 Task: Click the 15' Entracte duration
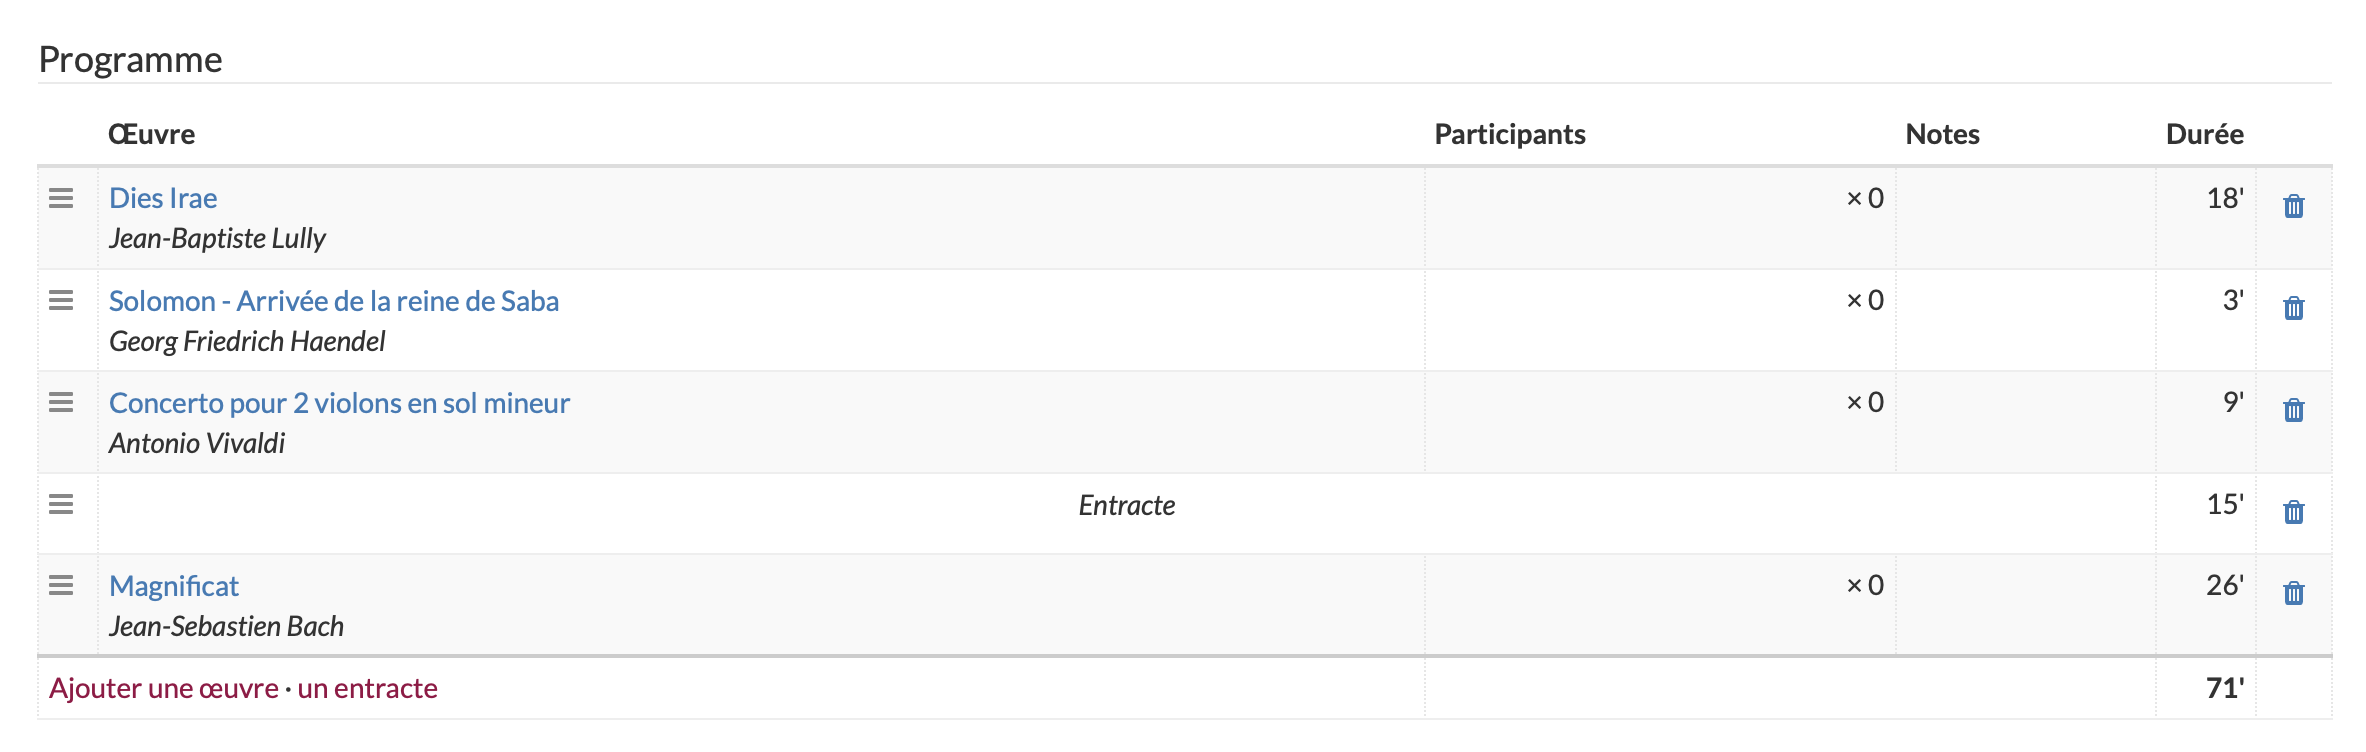coord(2224,504)
